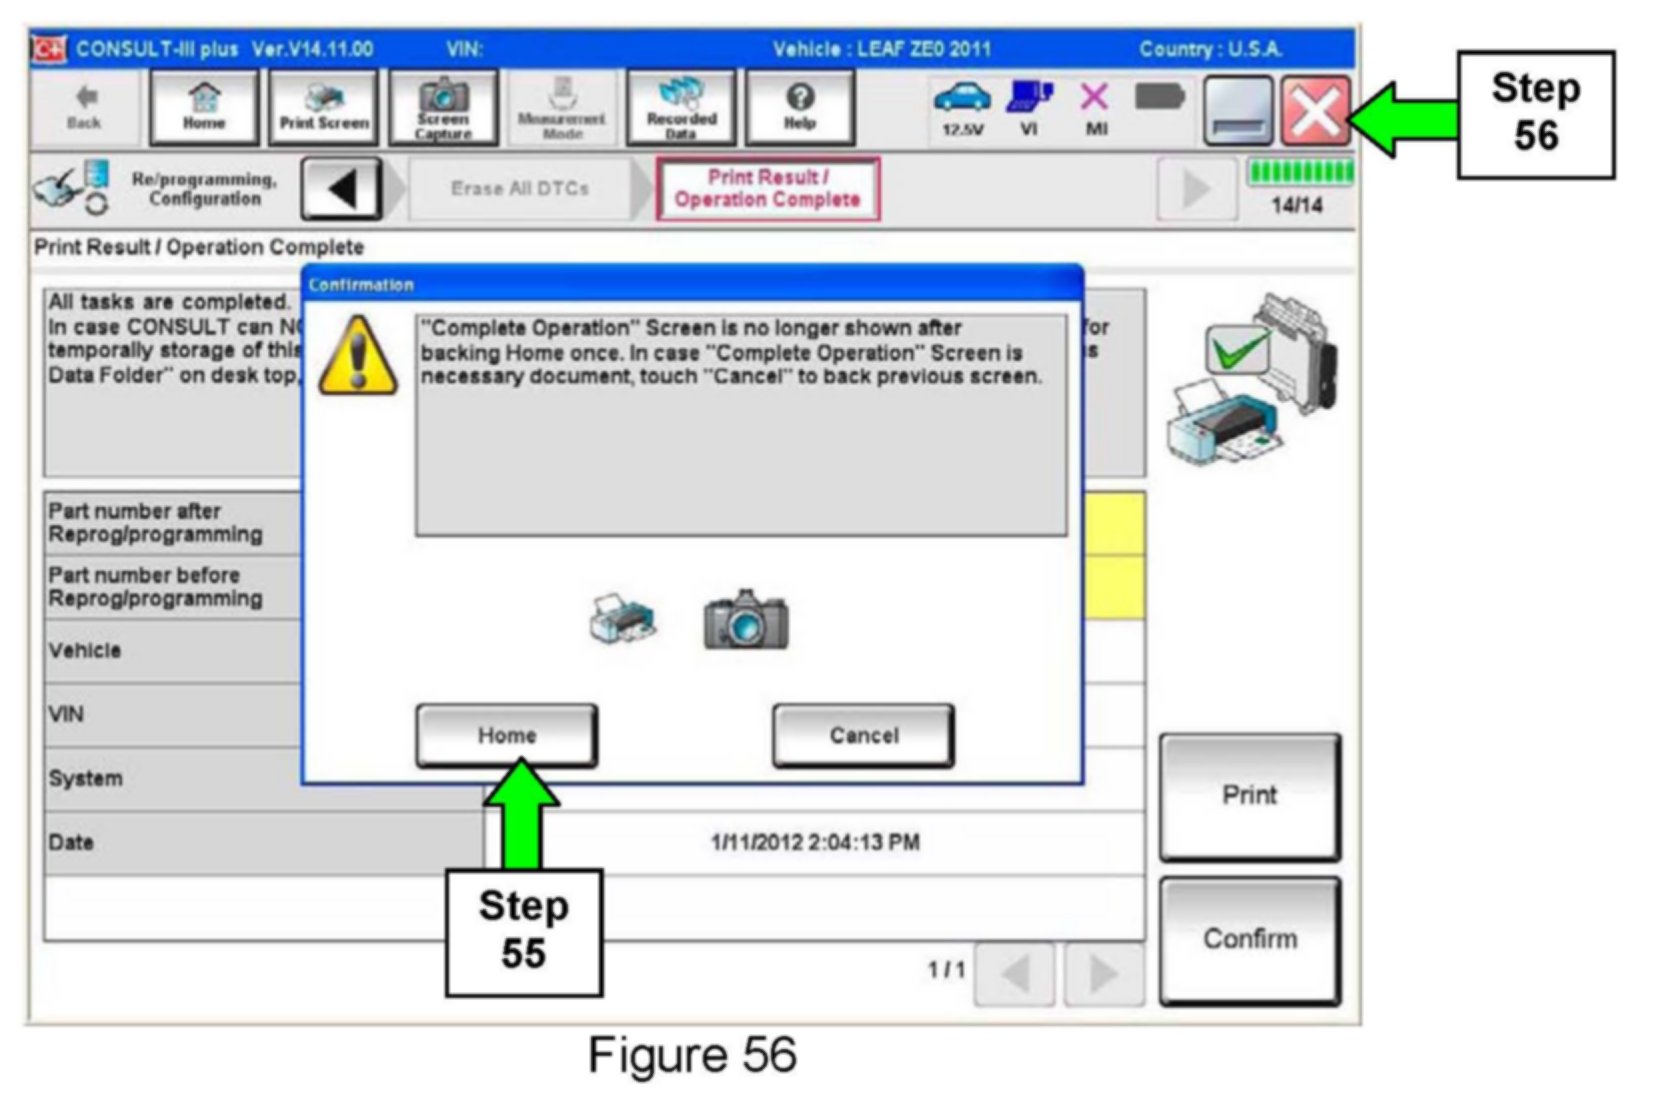Open Recorded Data from toolbar
The width and height of the screenshot is (1665, 1101).
681,108
